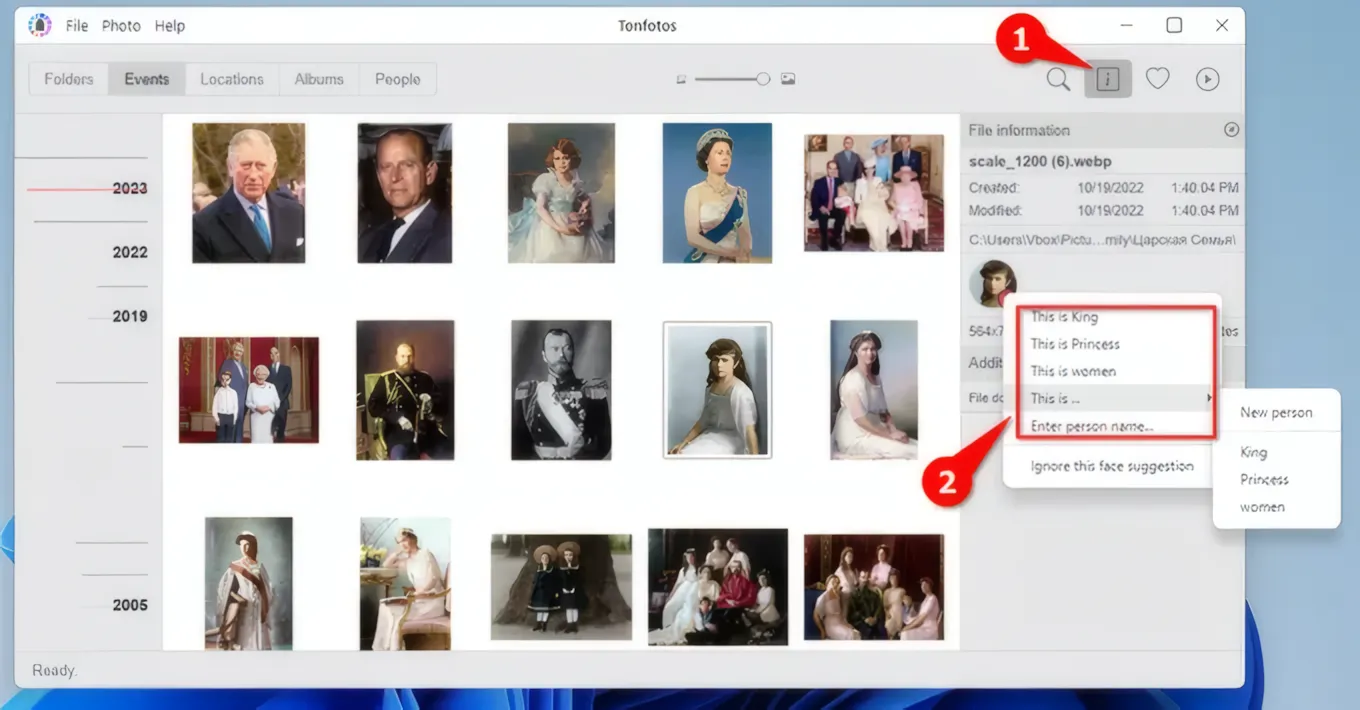Select "This is Princess" from the suggestion menu
The height and width of the screenshot is (710, 1360).
pos(1074,343)
